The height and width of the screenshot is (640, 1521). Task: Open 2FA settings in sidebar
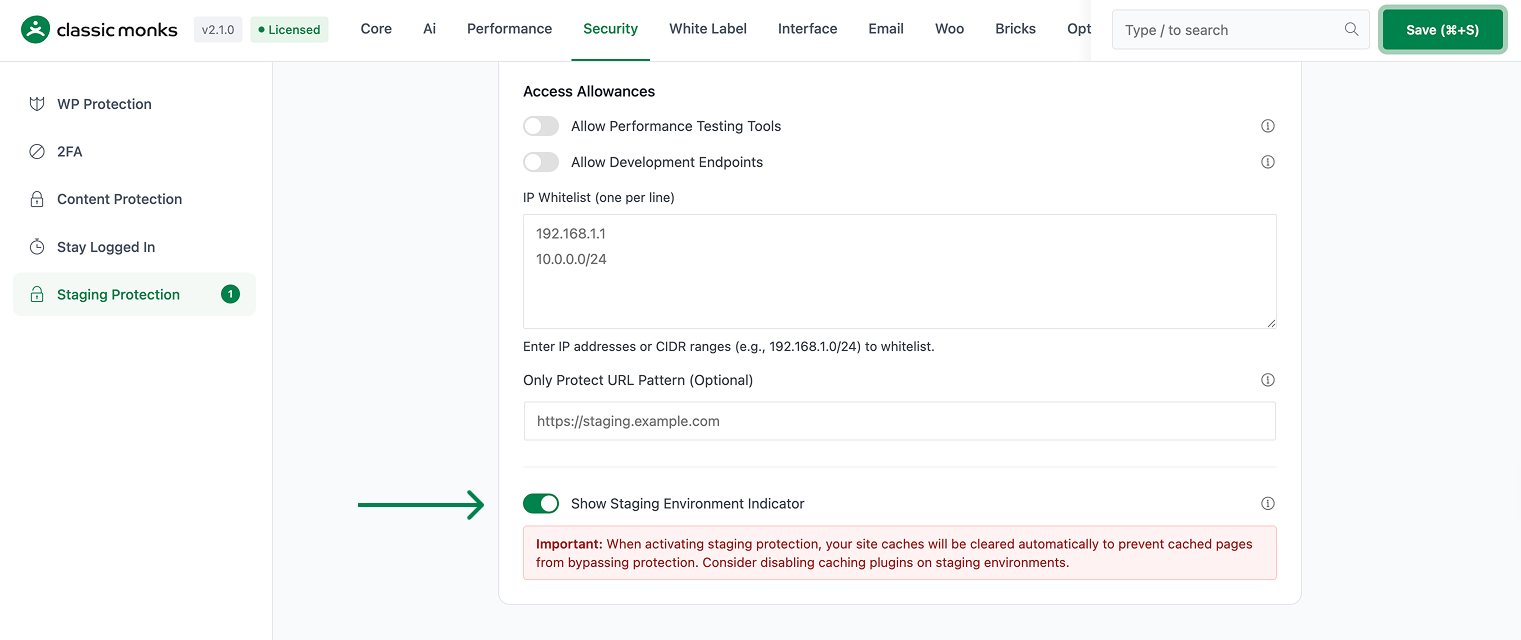click(x=134, y=152)
